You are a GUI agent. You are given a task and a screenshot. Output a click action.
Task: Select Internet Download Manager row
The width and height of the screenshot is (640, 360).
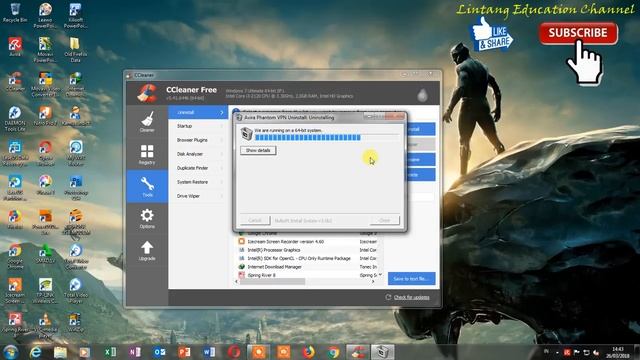tap(308, 267)
